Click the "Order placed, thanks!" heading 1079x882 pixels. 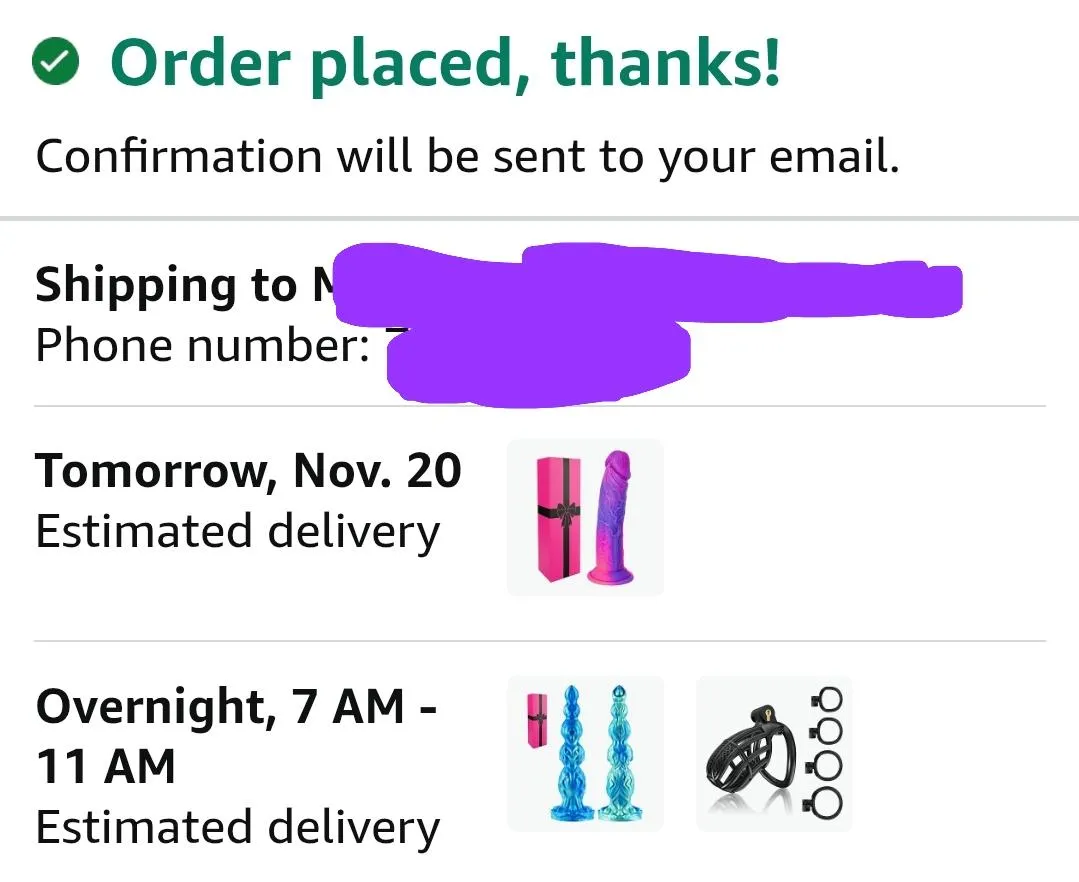coord(445,63)
